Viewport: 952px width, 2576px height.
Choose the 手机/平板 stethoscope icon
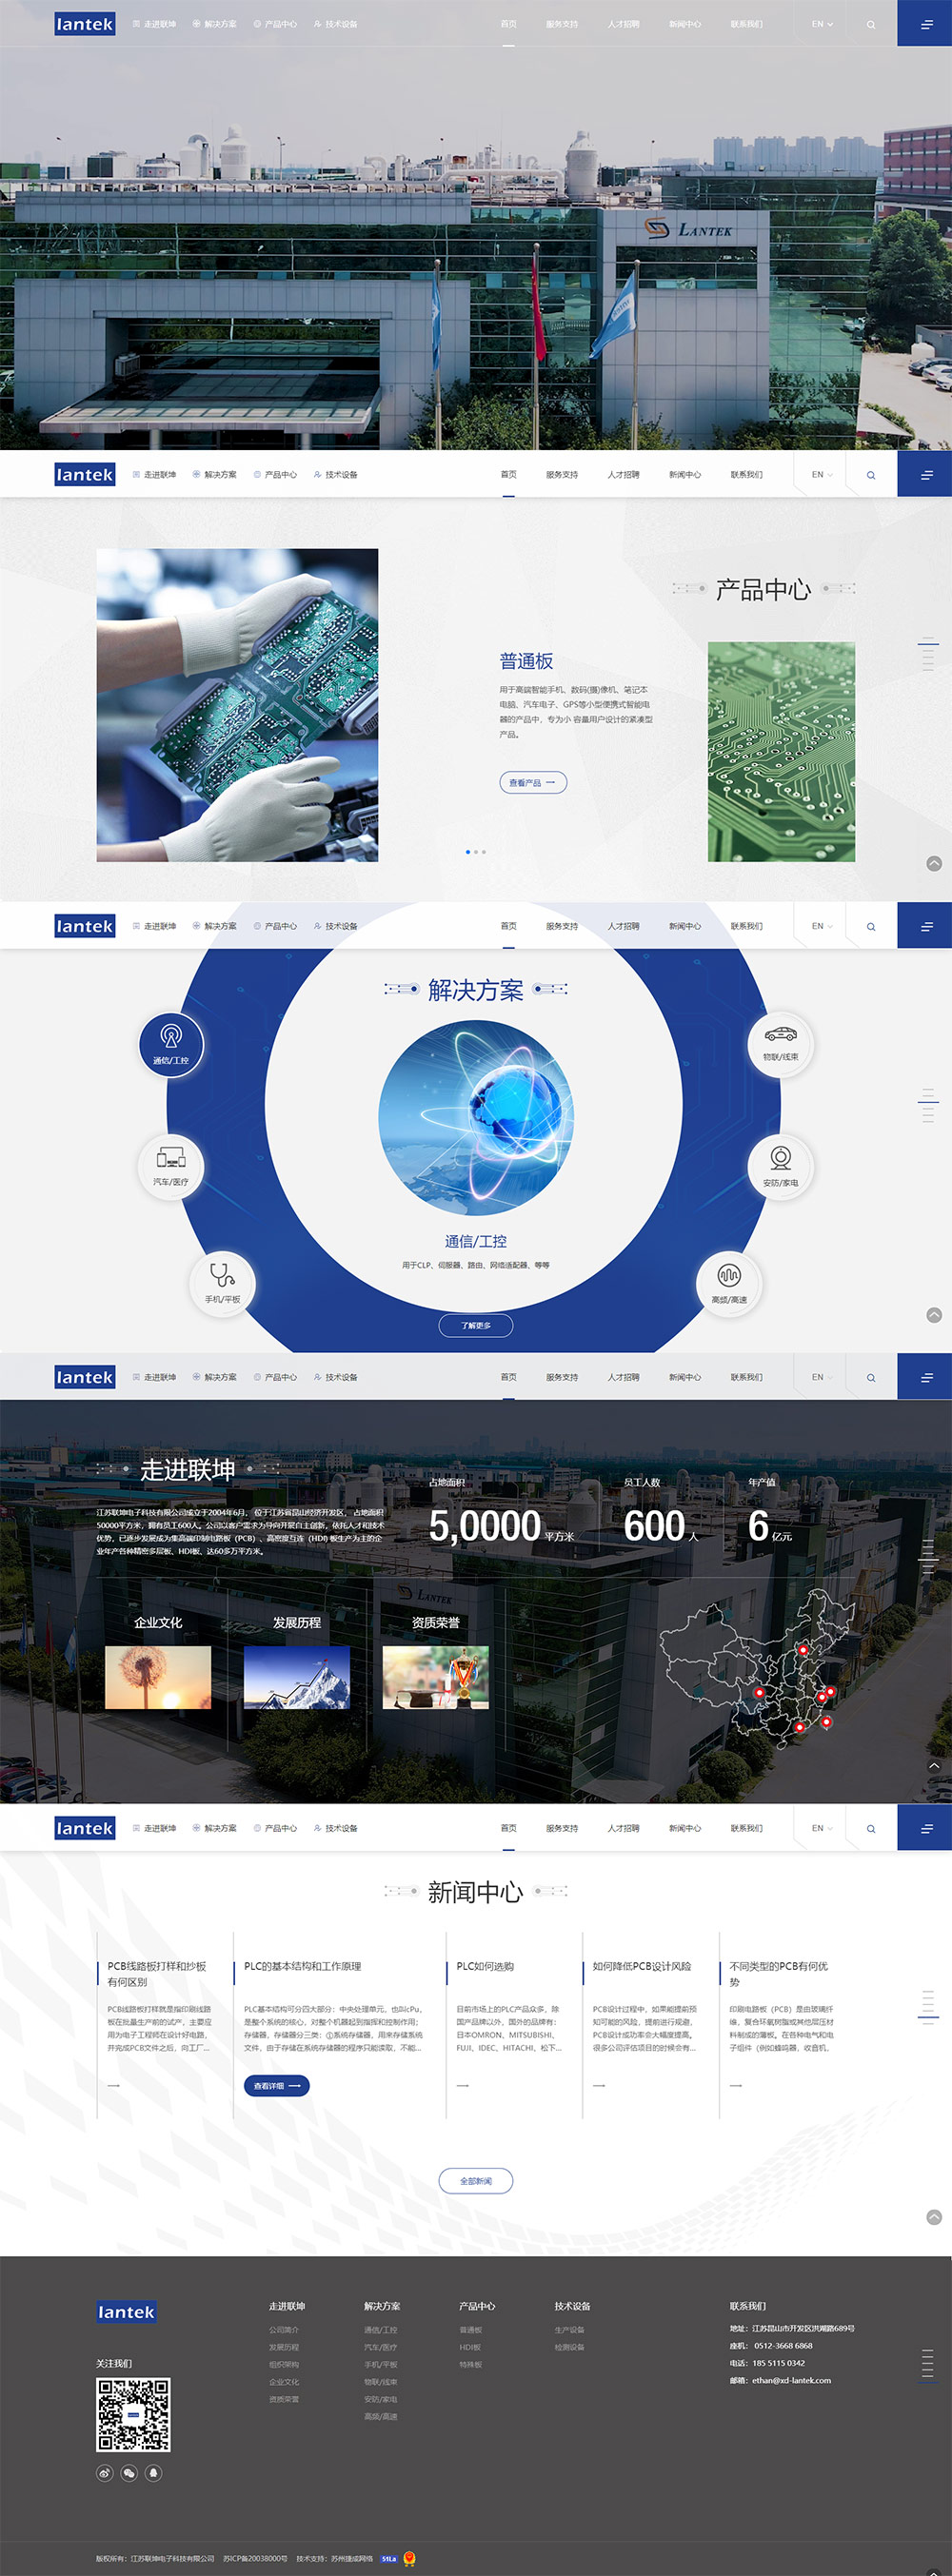click(x=222, y=1283)
